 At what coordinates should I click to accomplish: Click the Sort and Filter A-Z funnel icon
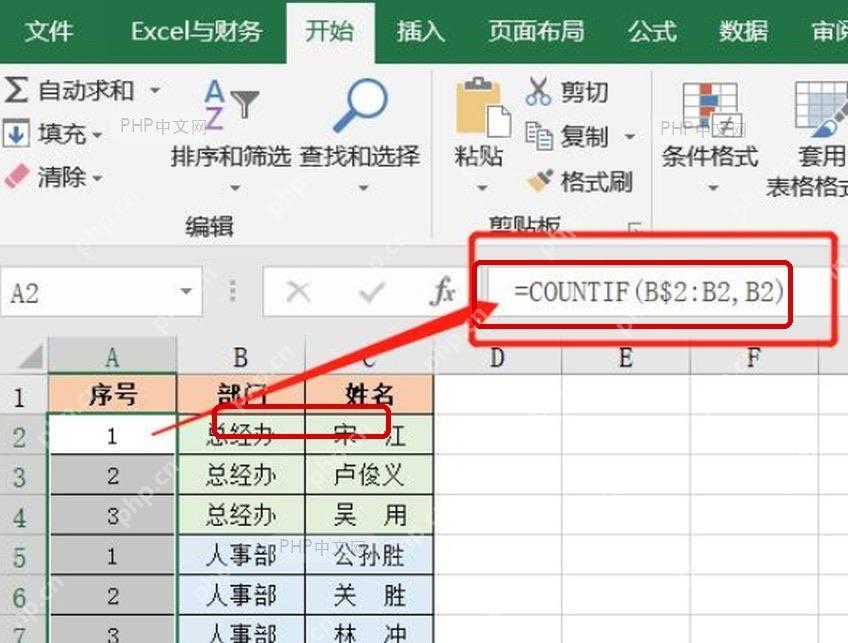tap(231, 106)
